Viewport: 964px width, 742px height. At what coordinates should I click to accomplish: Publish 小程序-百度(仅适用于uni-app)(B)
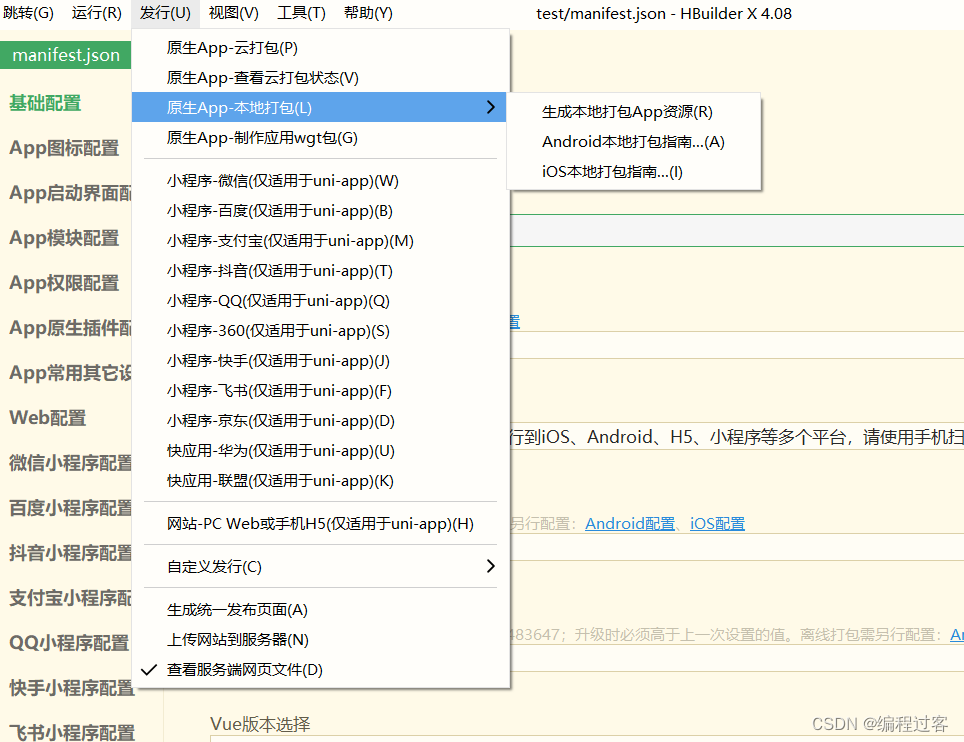(x=320, y=211)
